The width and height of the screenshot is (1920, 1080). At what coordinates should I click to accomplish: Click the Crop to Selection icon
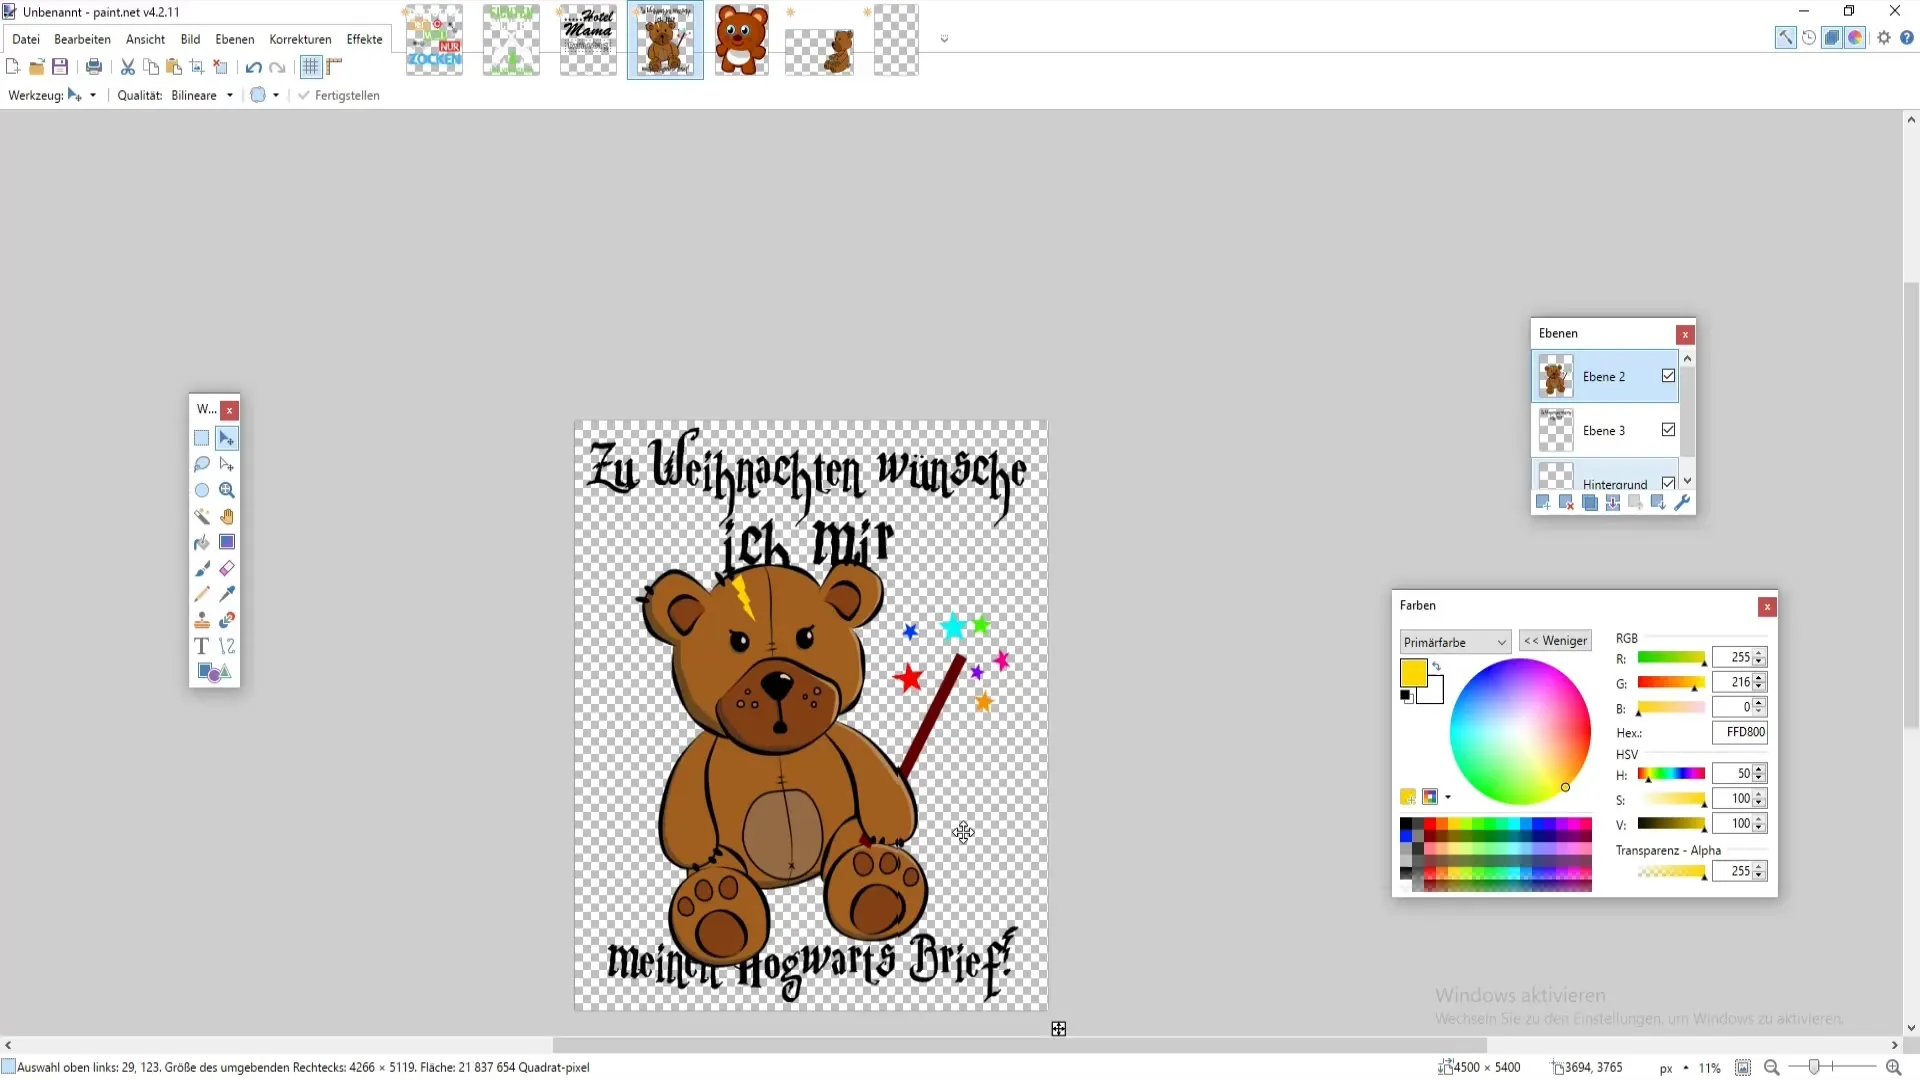pos(197,67)
